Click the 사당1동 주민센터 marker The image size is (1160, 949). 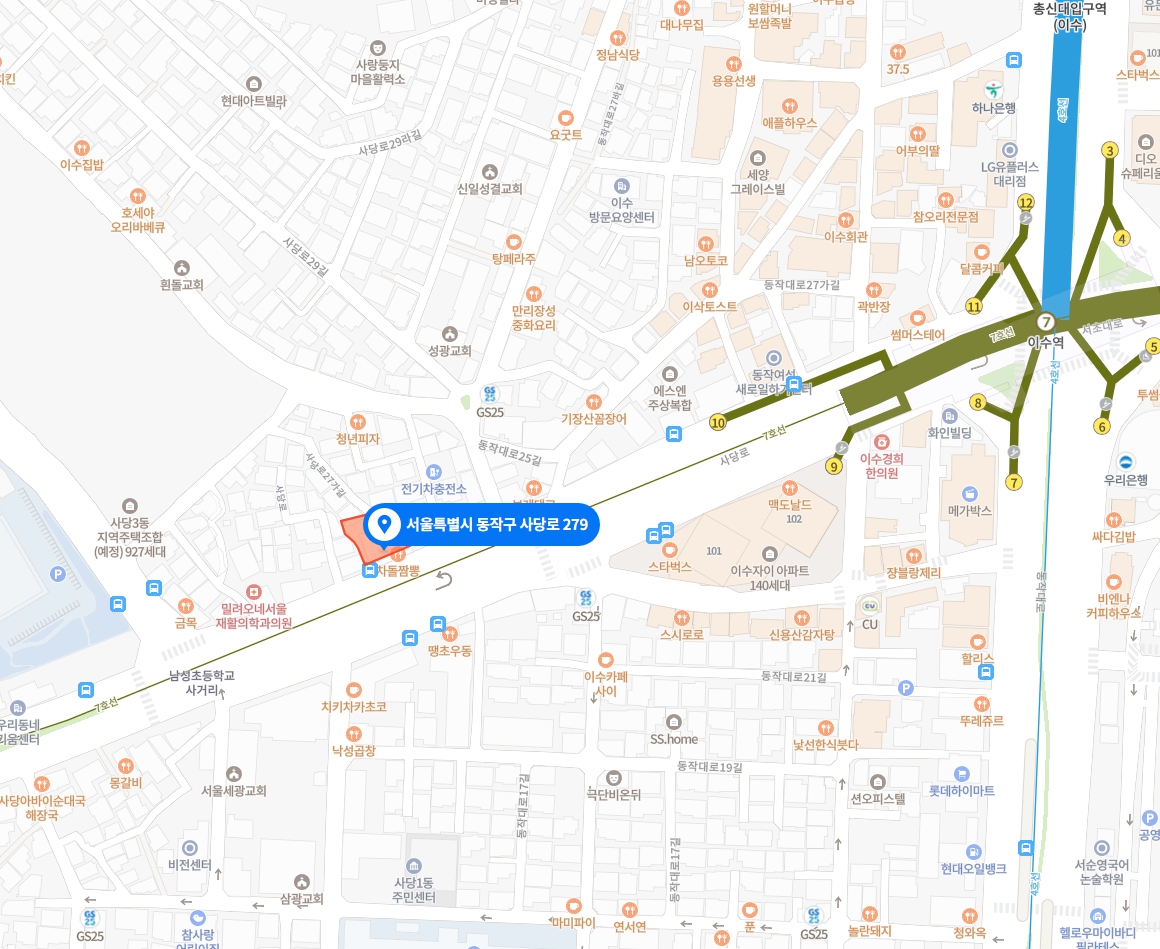pos(414,866)
